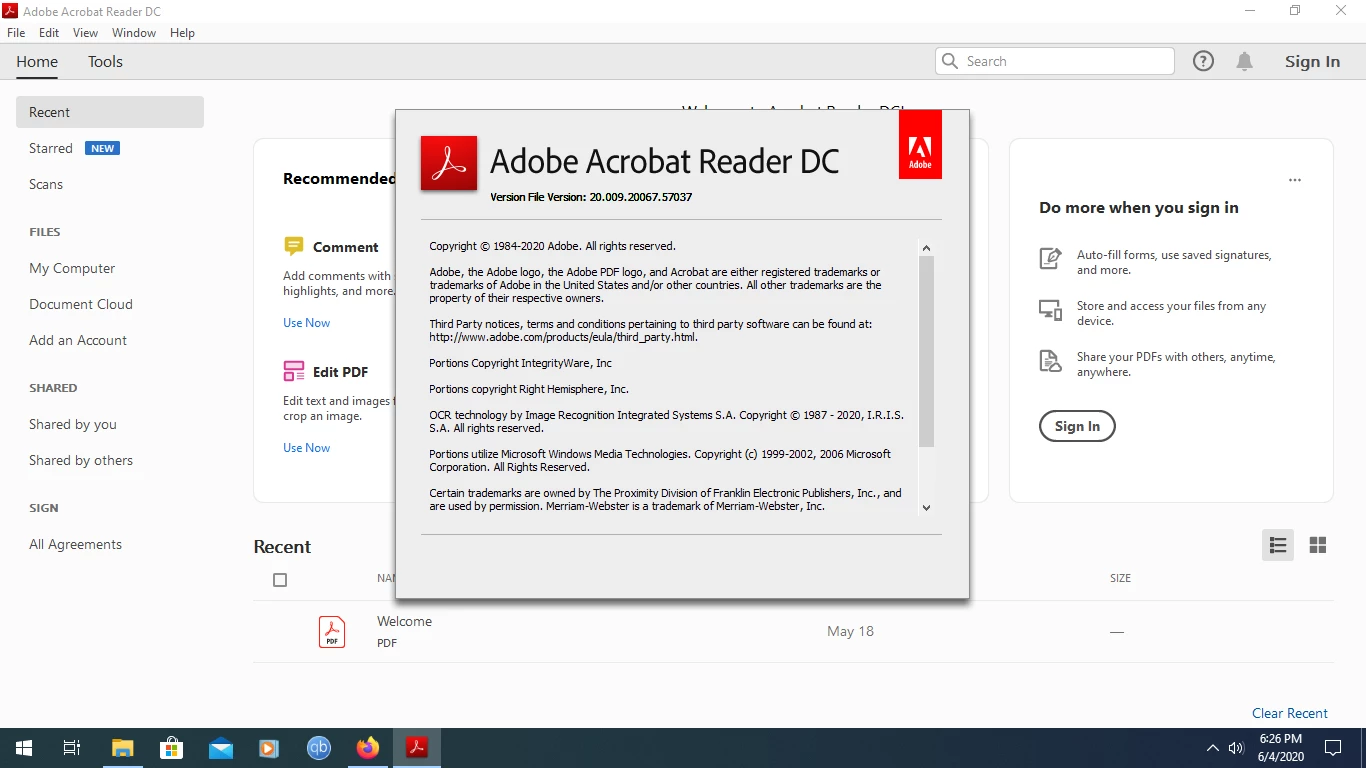
Task: Open the Window menu
Action: [x=134, y=33]
